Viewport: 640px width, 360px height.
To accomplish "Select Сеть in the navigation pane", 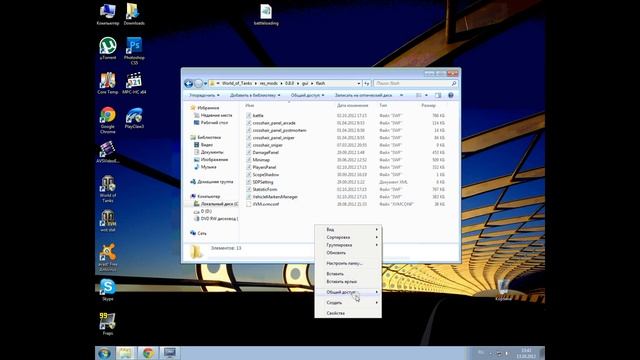I will 202,233.
